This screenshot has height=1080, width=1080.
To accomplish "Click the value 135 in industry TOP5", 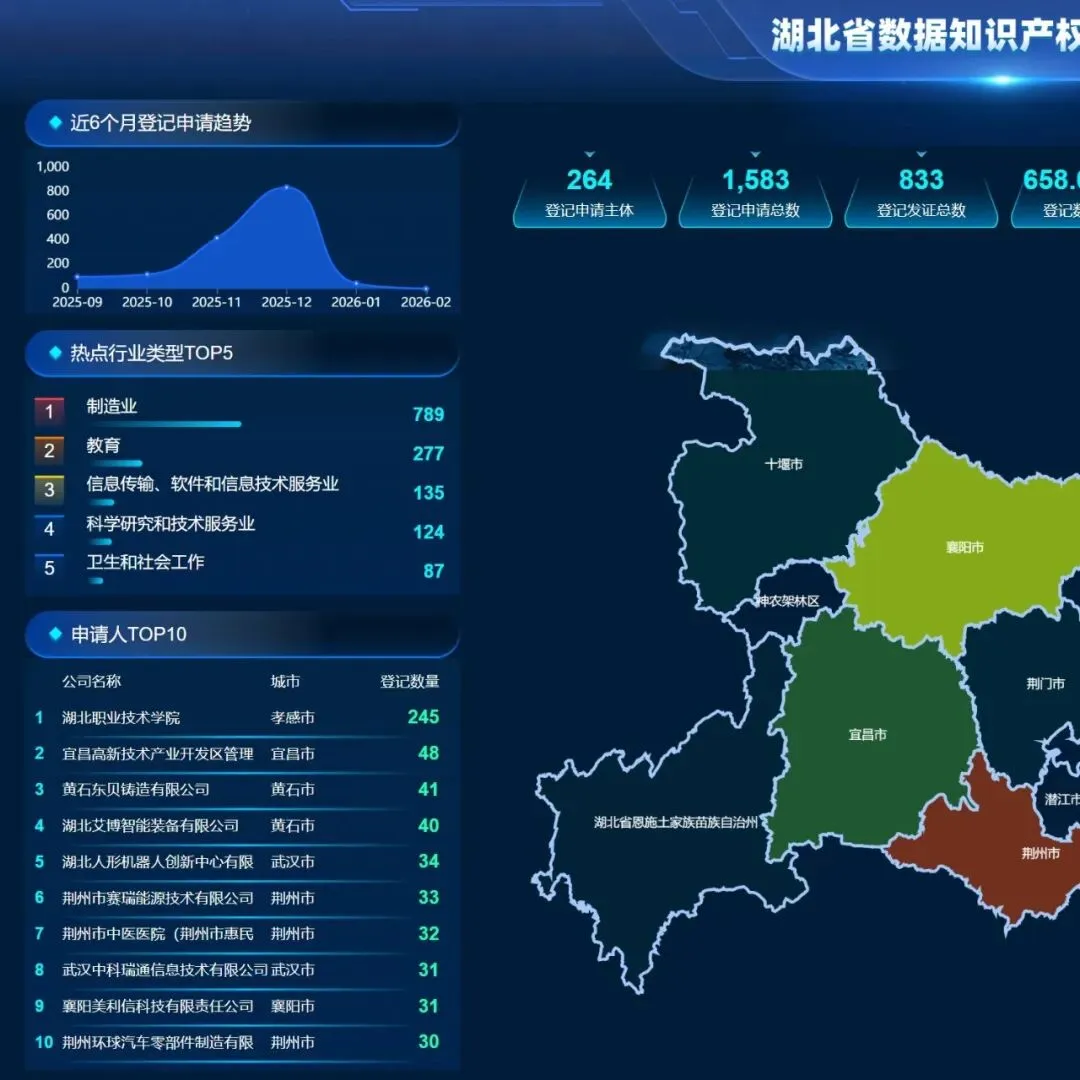I will [428, 492].
